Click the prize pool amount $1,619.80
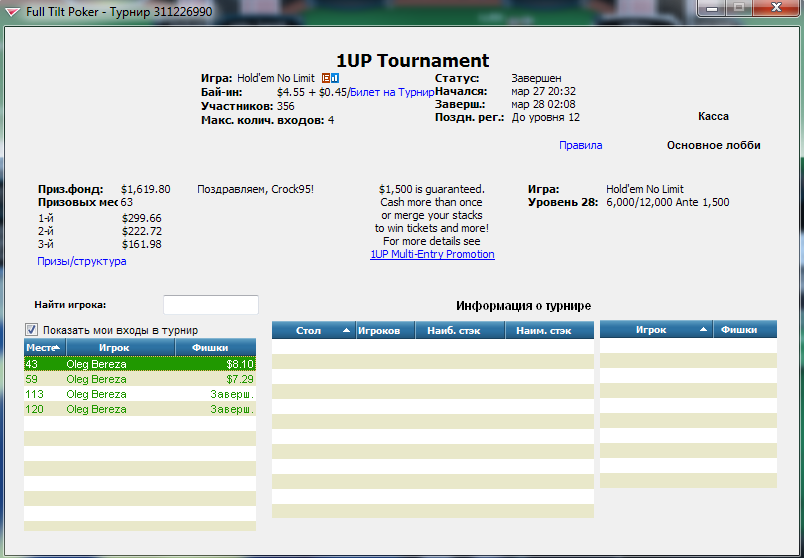 146,189
